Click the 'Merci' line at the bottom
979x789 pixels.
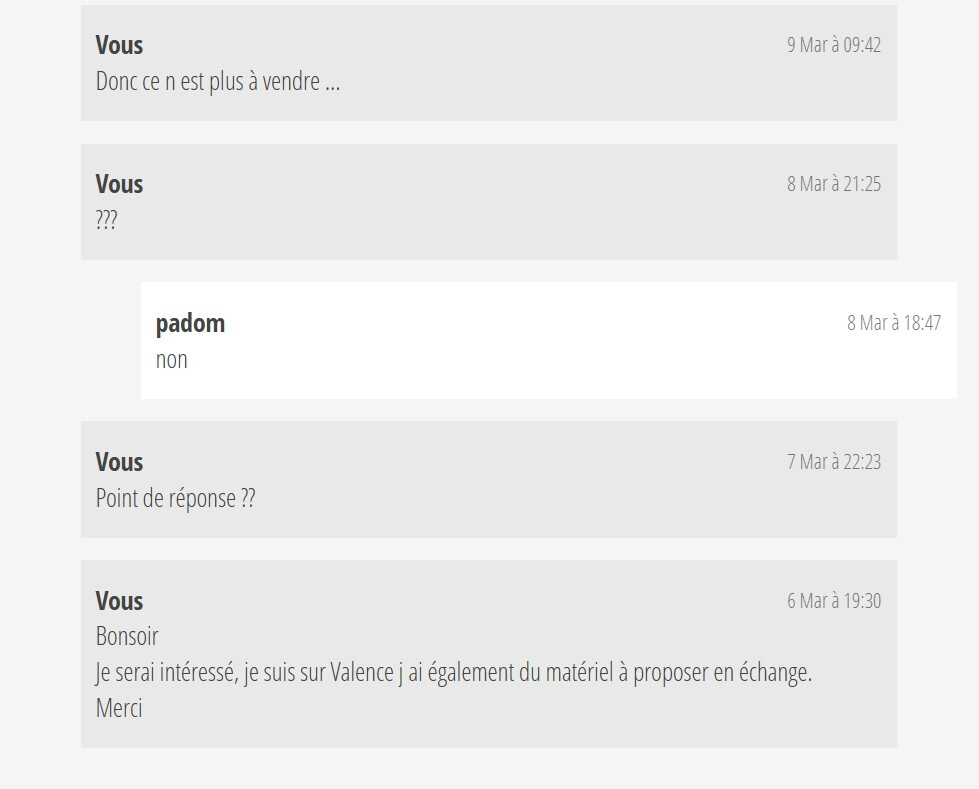[119, 708]
